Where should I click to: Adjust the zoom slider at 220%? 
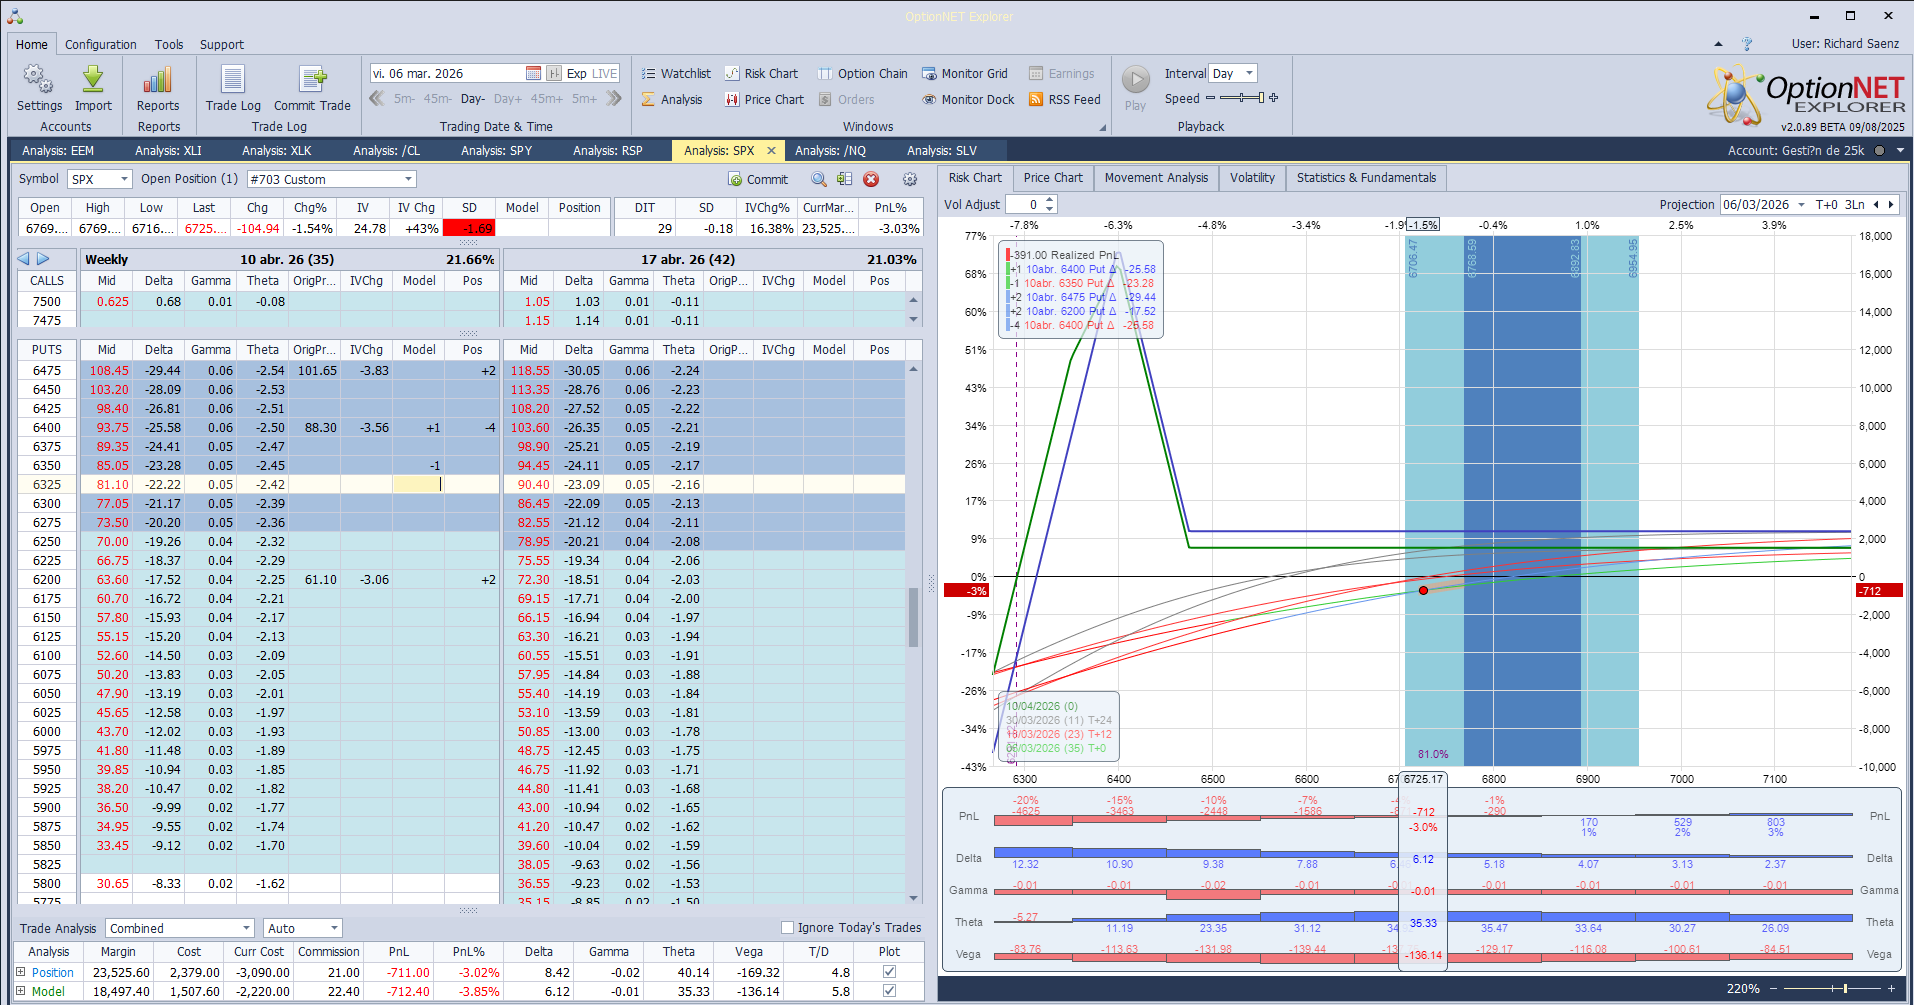1830,988
